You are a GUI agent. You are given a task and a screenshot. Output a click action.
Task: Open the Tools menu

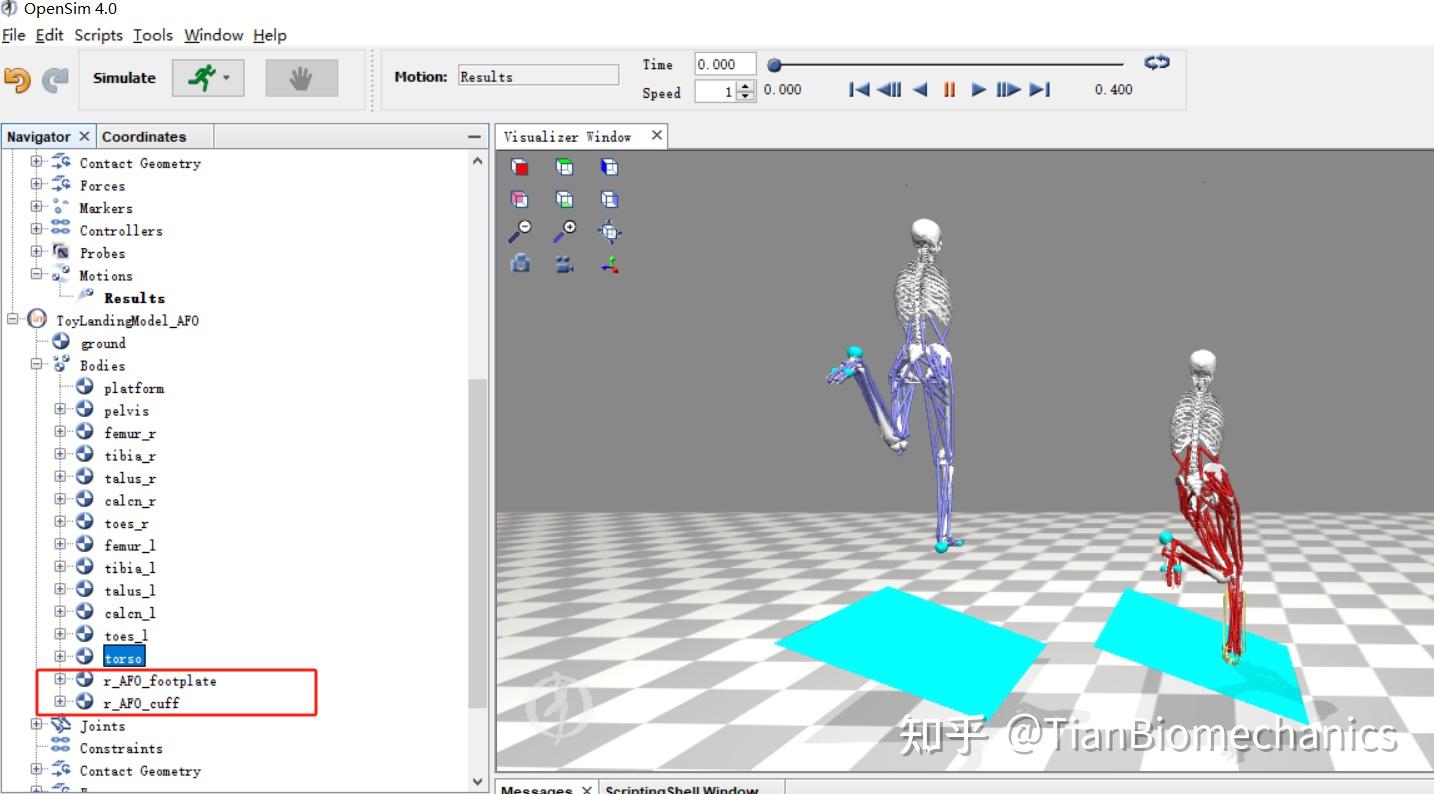coord(153,35)
